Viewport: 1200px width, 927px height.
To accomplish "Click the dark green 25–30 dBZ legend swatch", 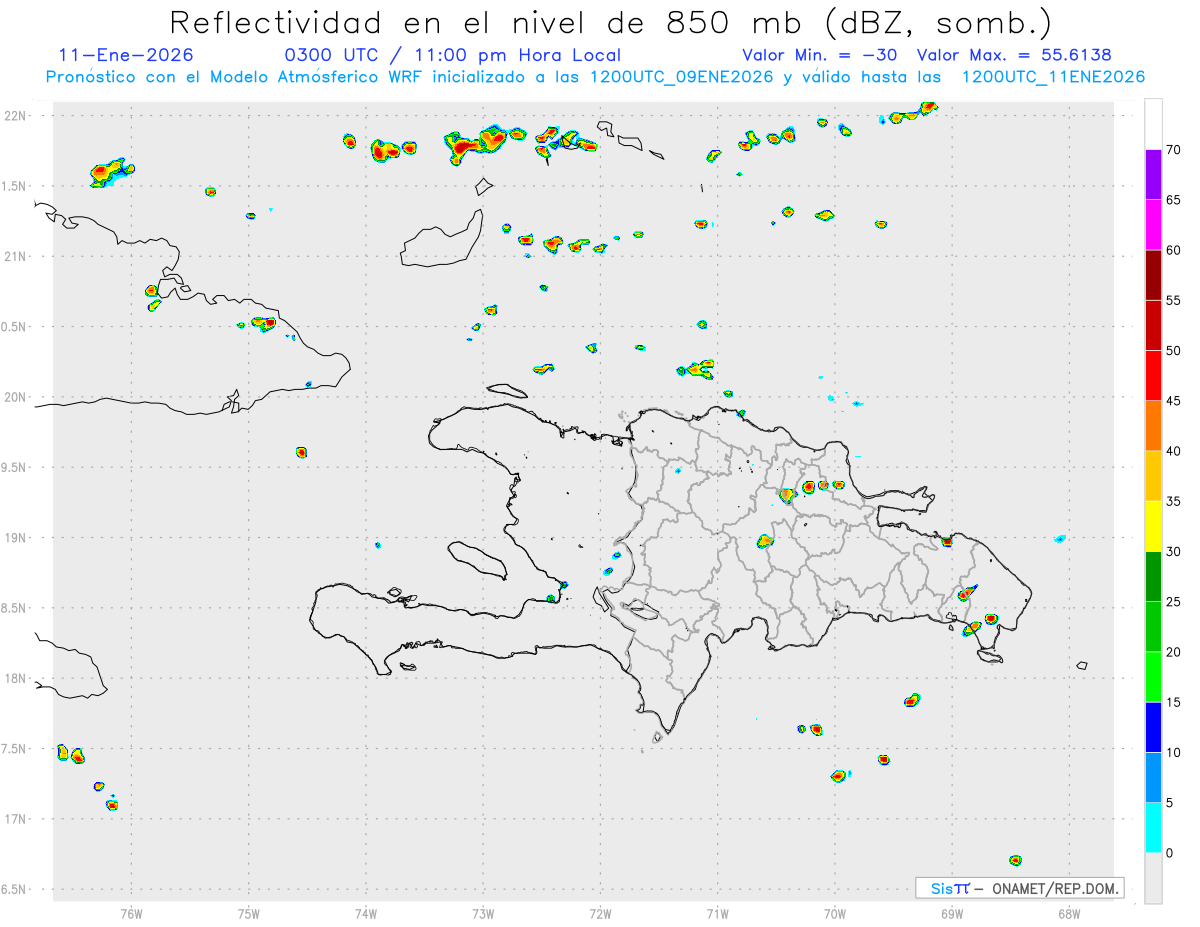I will coord(1153,577).
